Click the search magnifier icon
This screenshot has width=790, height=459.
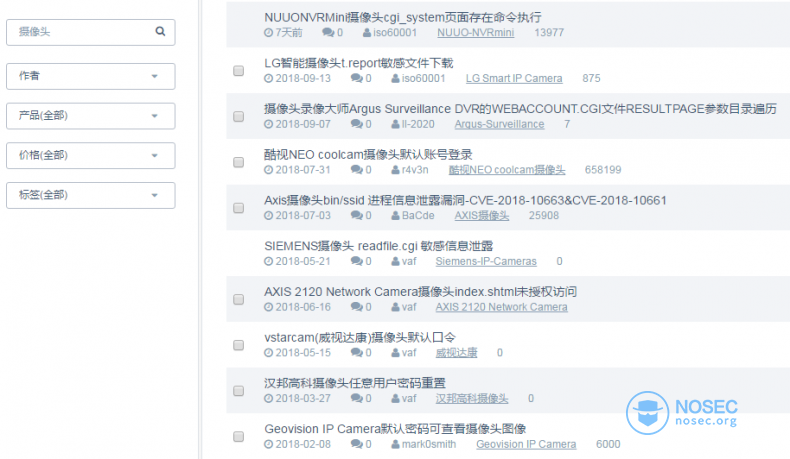(x=160, y=31)
